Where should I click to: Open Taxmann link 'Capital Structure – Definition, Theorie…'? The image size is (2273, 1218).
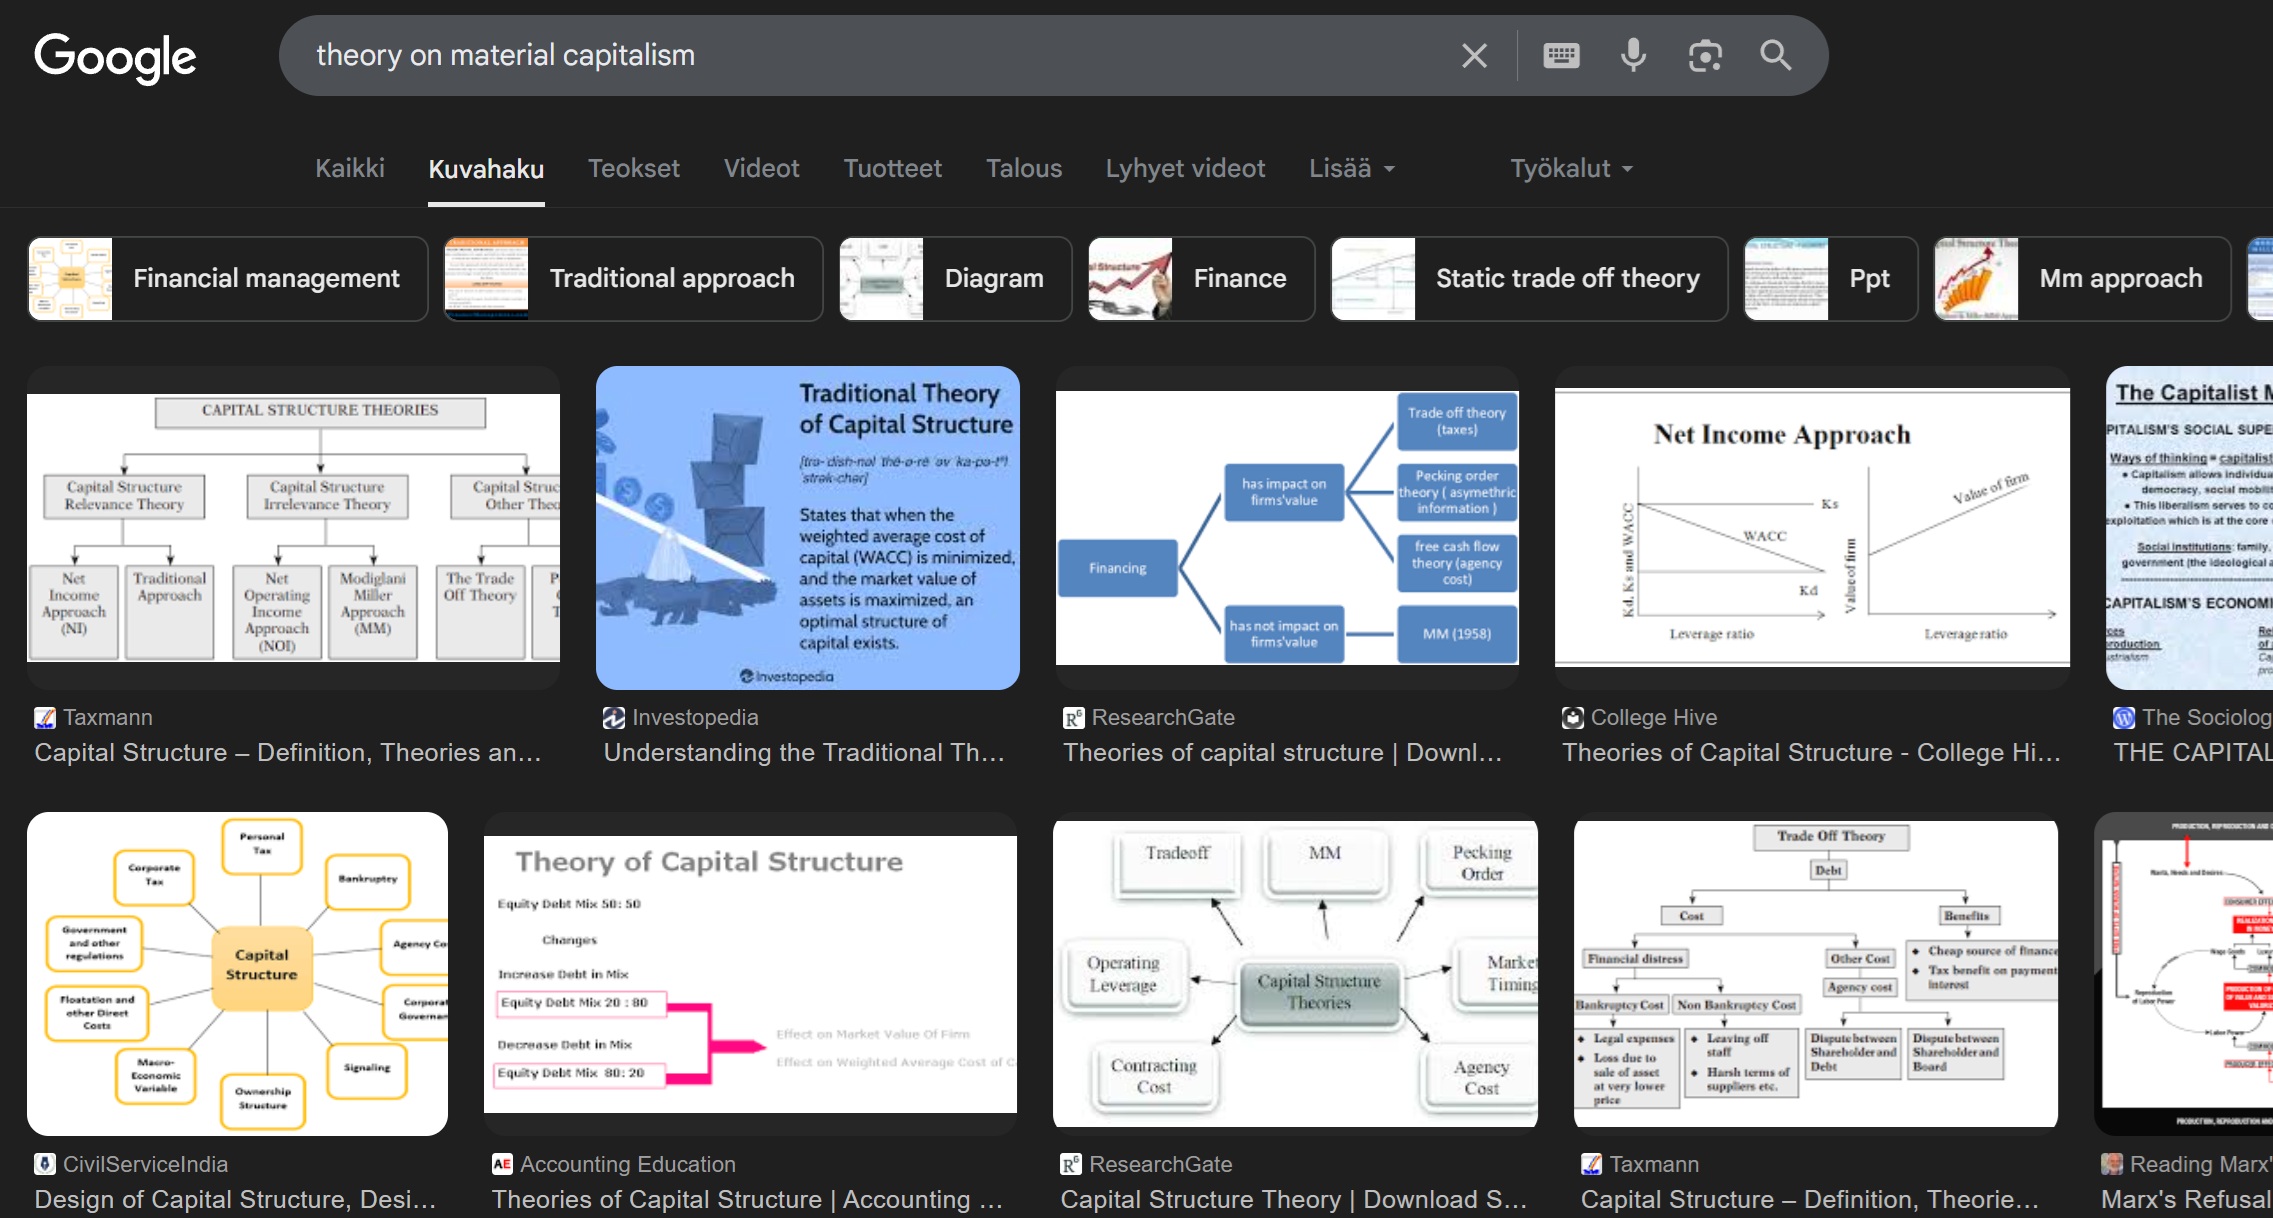pos(1810,1199)
